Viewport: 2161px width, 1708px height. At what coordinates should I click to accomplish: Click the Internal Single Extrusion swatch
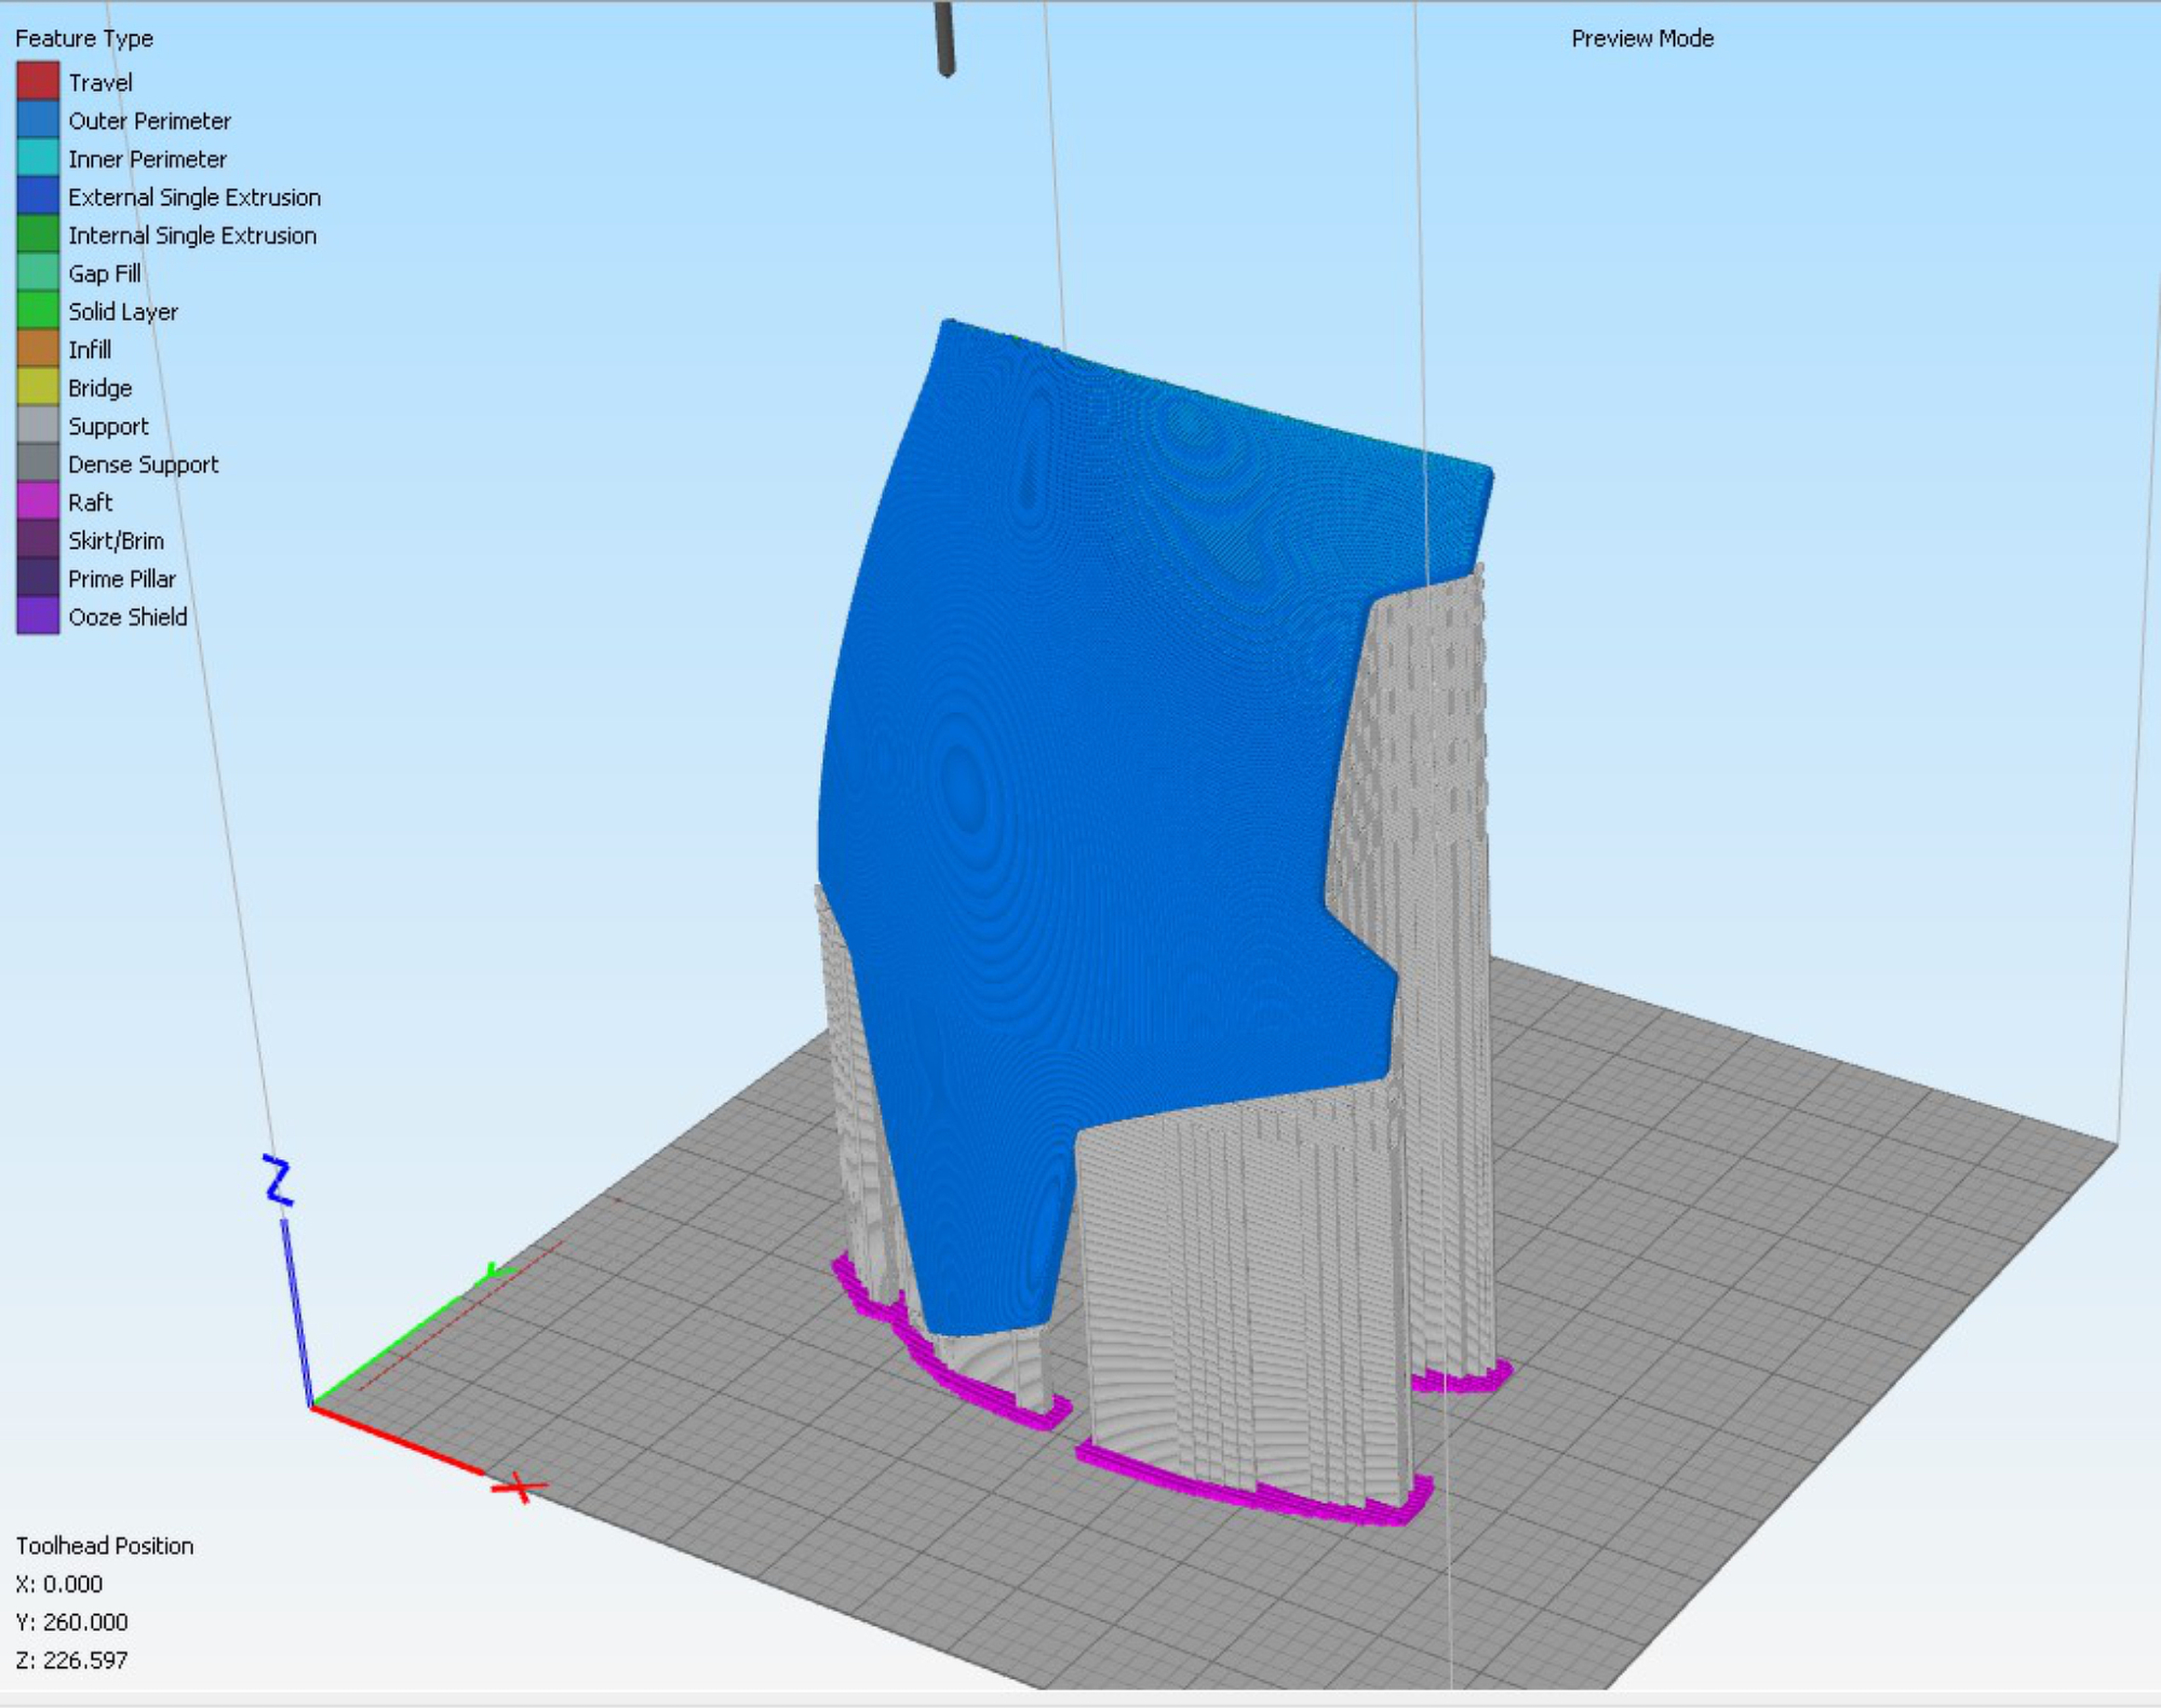(38, 235)
